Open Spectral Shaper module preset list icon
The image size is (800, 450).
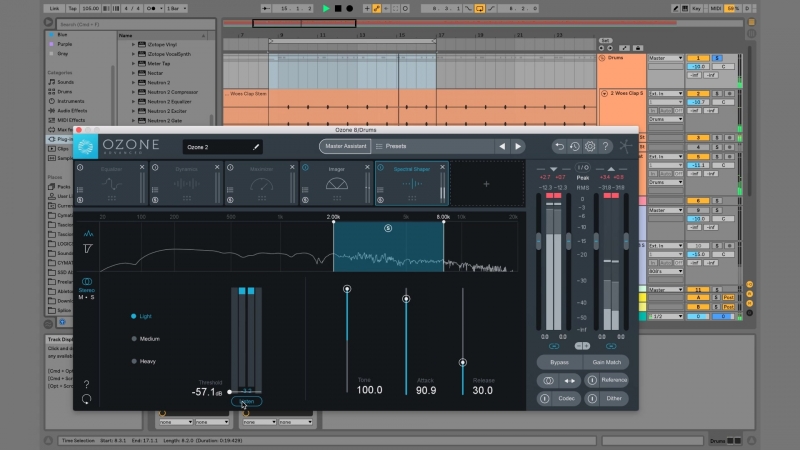(380, 190)
